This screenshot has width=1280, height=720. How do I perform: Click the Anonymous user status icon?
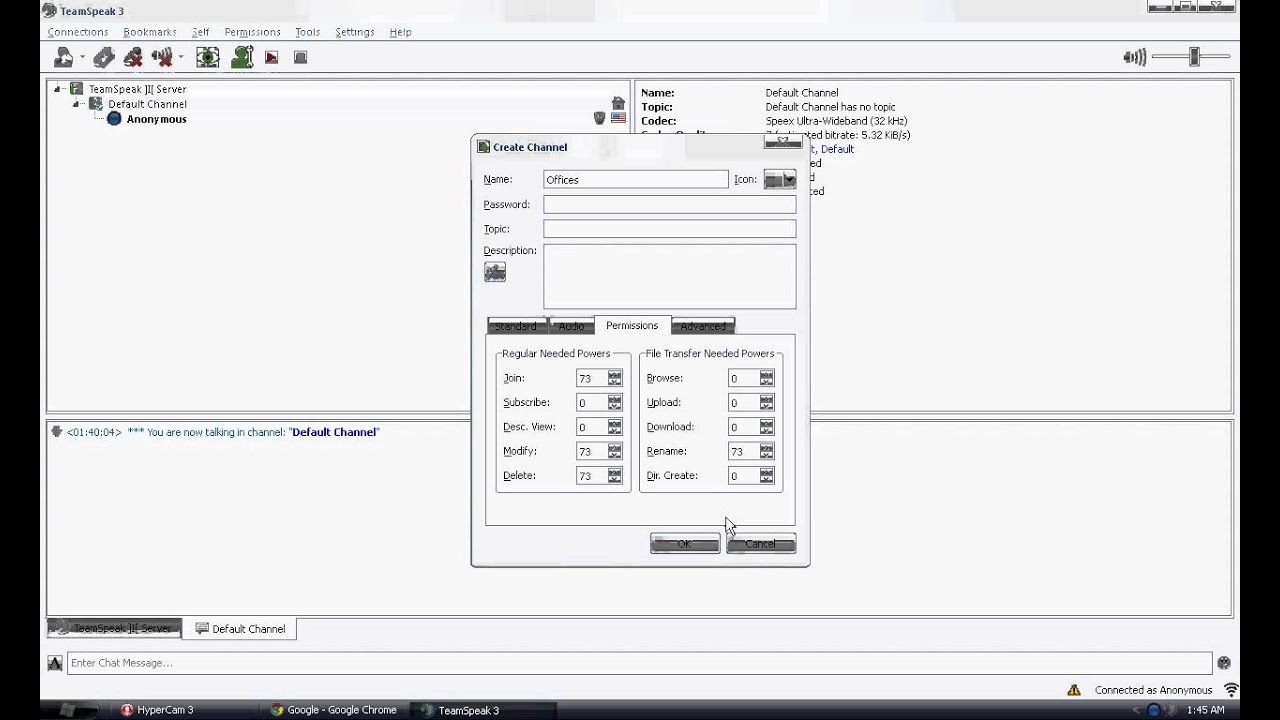114,119
